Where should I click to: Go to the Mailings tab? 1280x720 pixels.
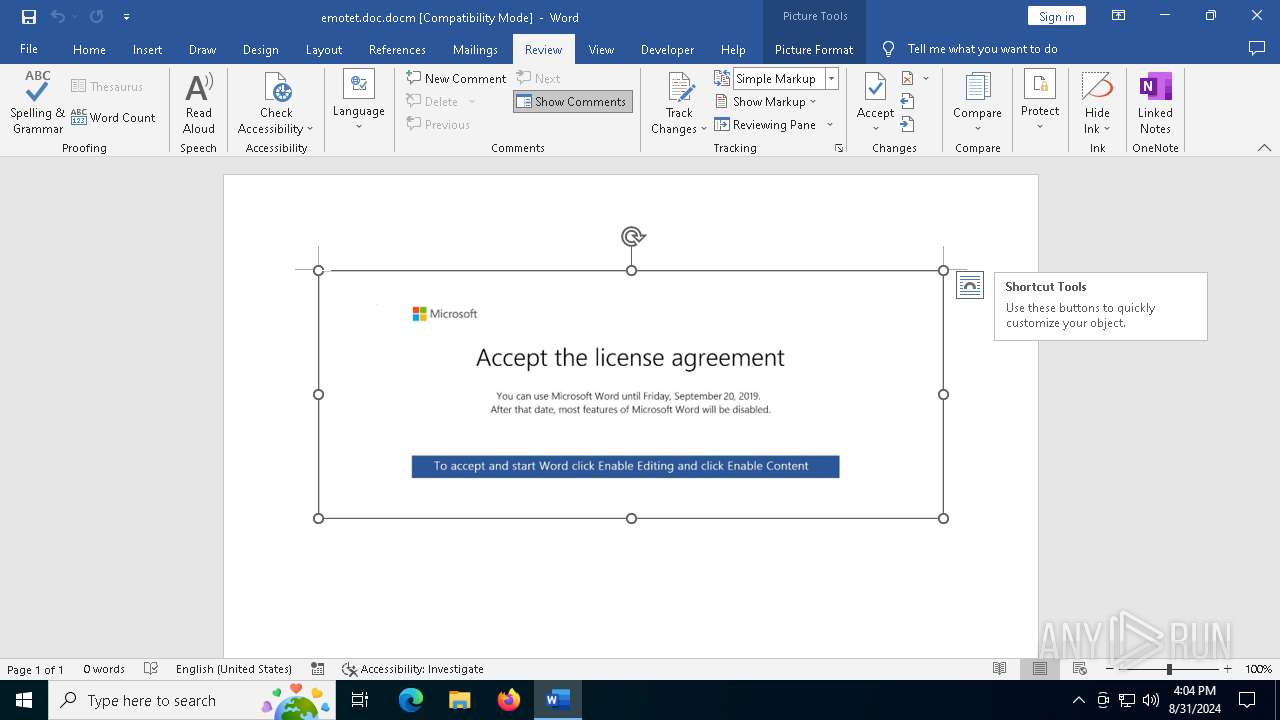475,49
